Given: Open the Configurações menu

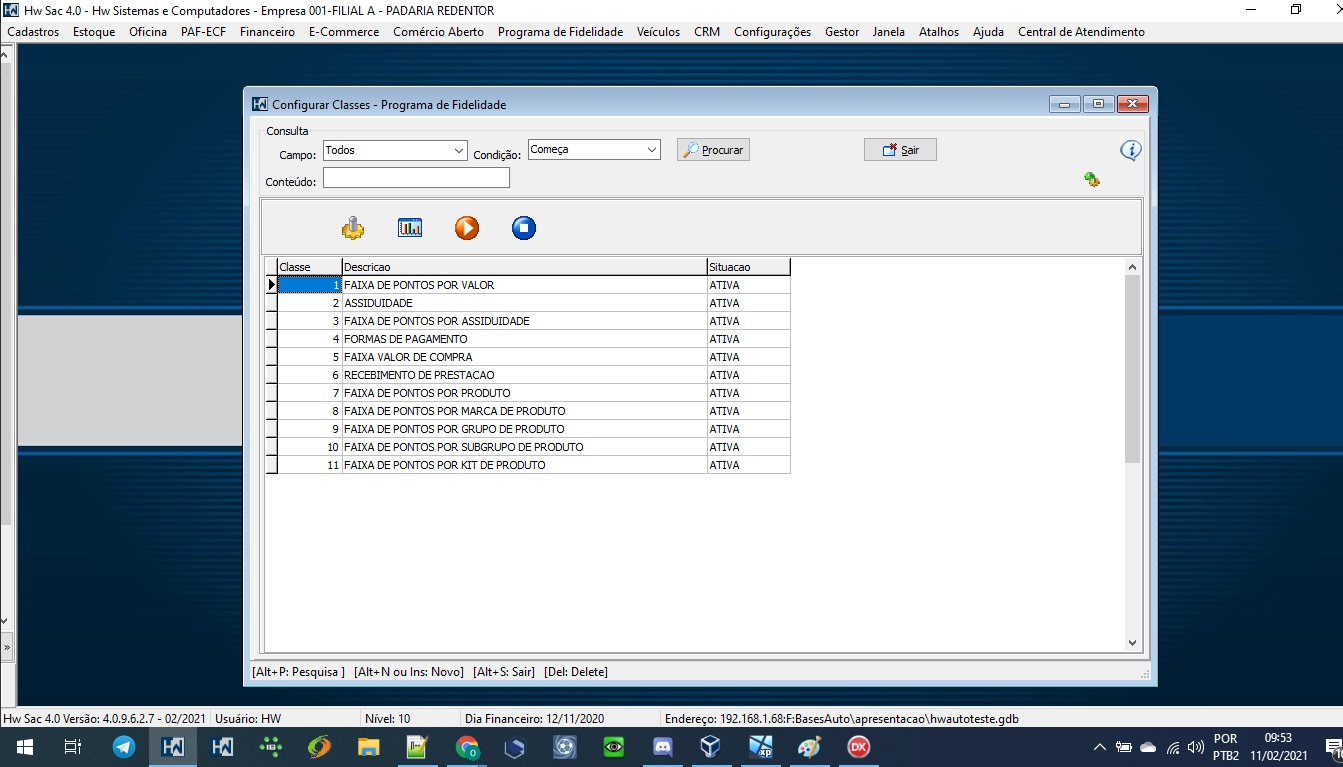Looking at the screenshot, I should 772,32.
